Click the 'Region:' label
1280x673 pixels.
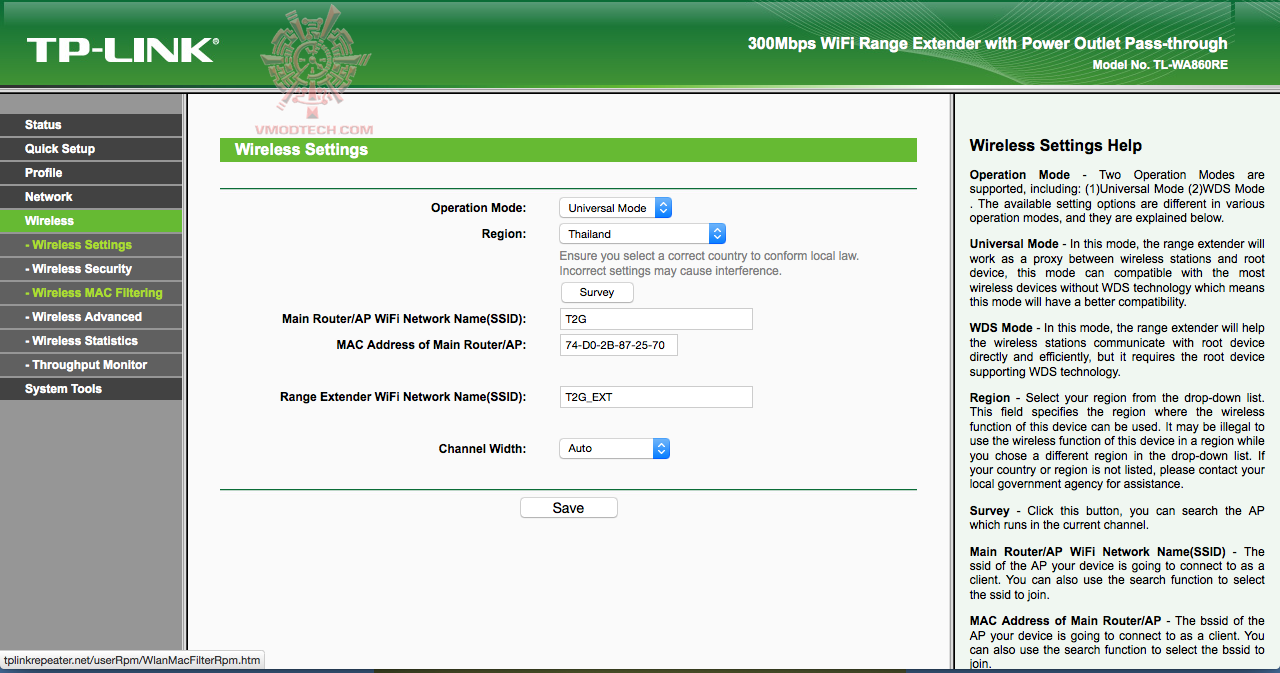click(504, 234)
